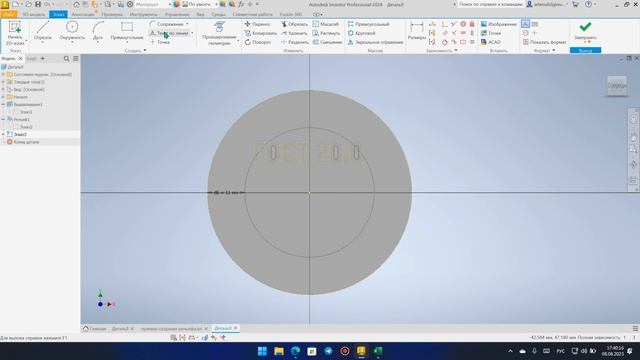This screenshot has height=360, width=640.
Task: Create a Прямоугольный rectangular pattern
Action: (369, 24)
